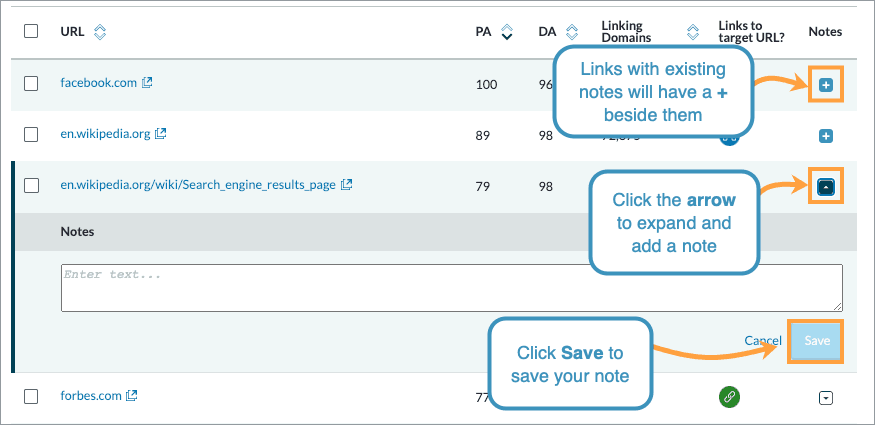
Task: Collapse the notes arrow for Search_engine_results_page
Action: [x=825, y=185]
